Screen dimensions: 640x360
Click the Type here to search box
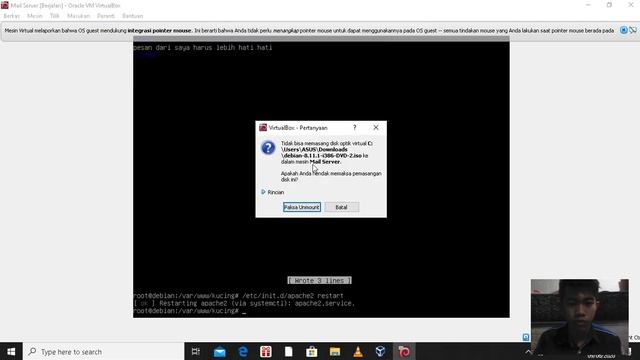pyautogui.click(x=104, y=351)
